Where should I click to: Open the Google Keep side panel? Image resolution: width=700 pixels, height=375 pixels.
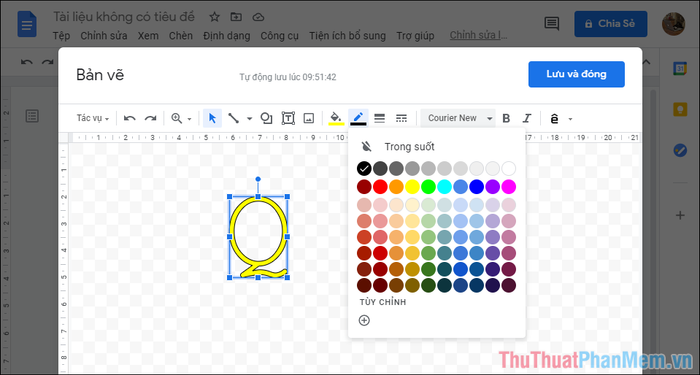click(x=680, y=109)
